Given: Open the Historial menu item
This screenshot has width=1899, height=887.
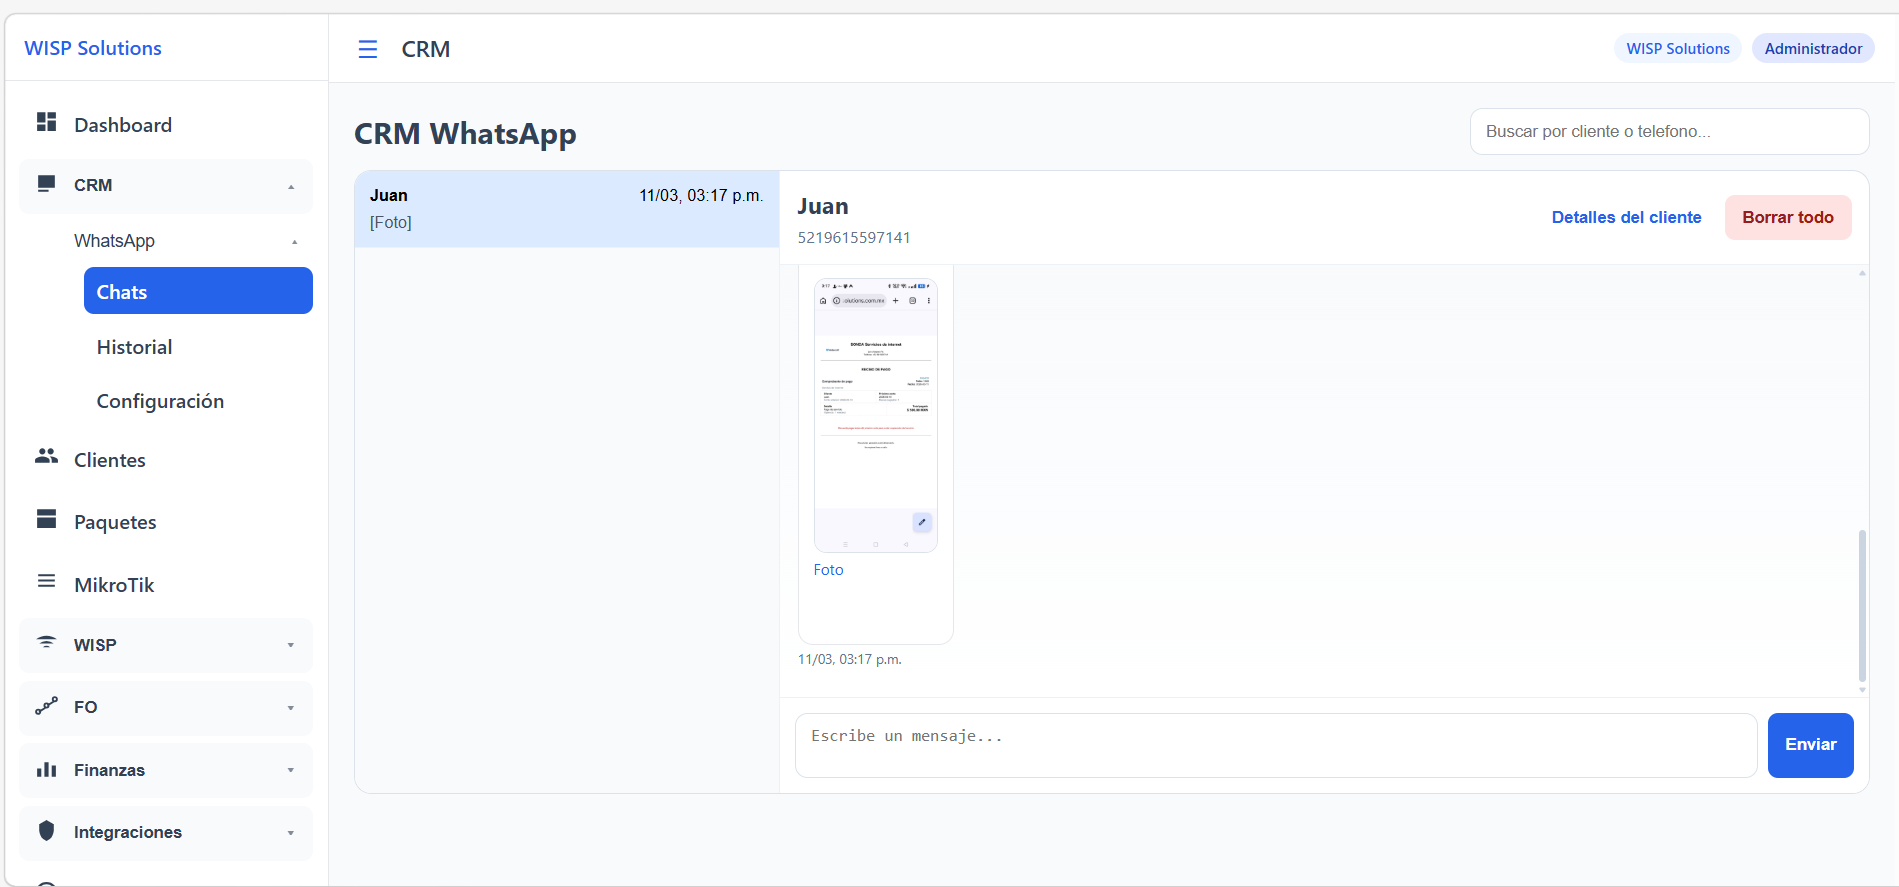Looking at the screenshot, I should pos(134,347).
